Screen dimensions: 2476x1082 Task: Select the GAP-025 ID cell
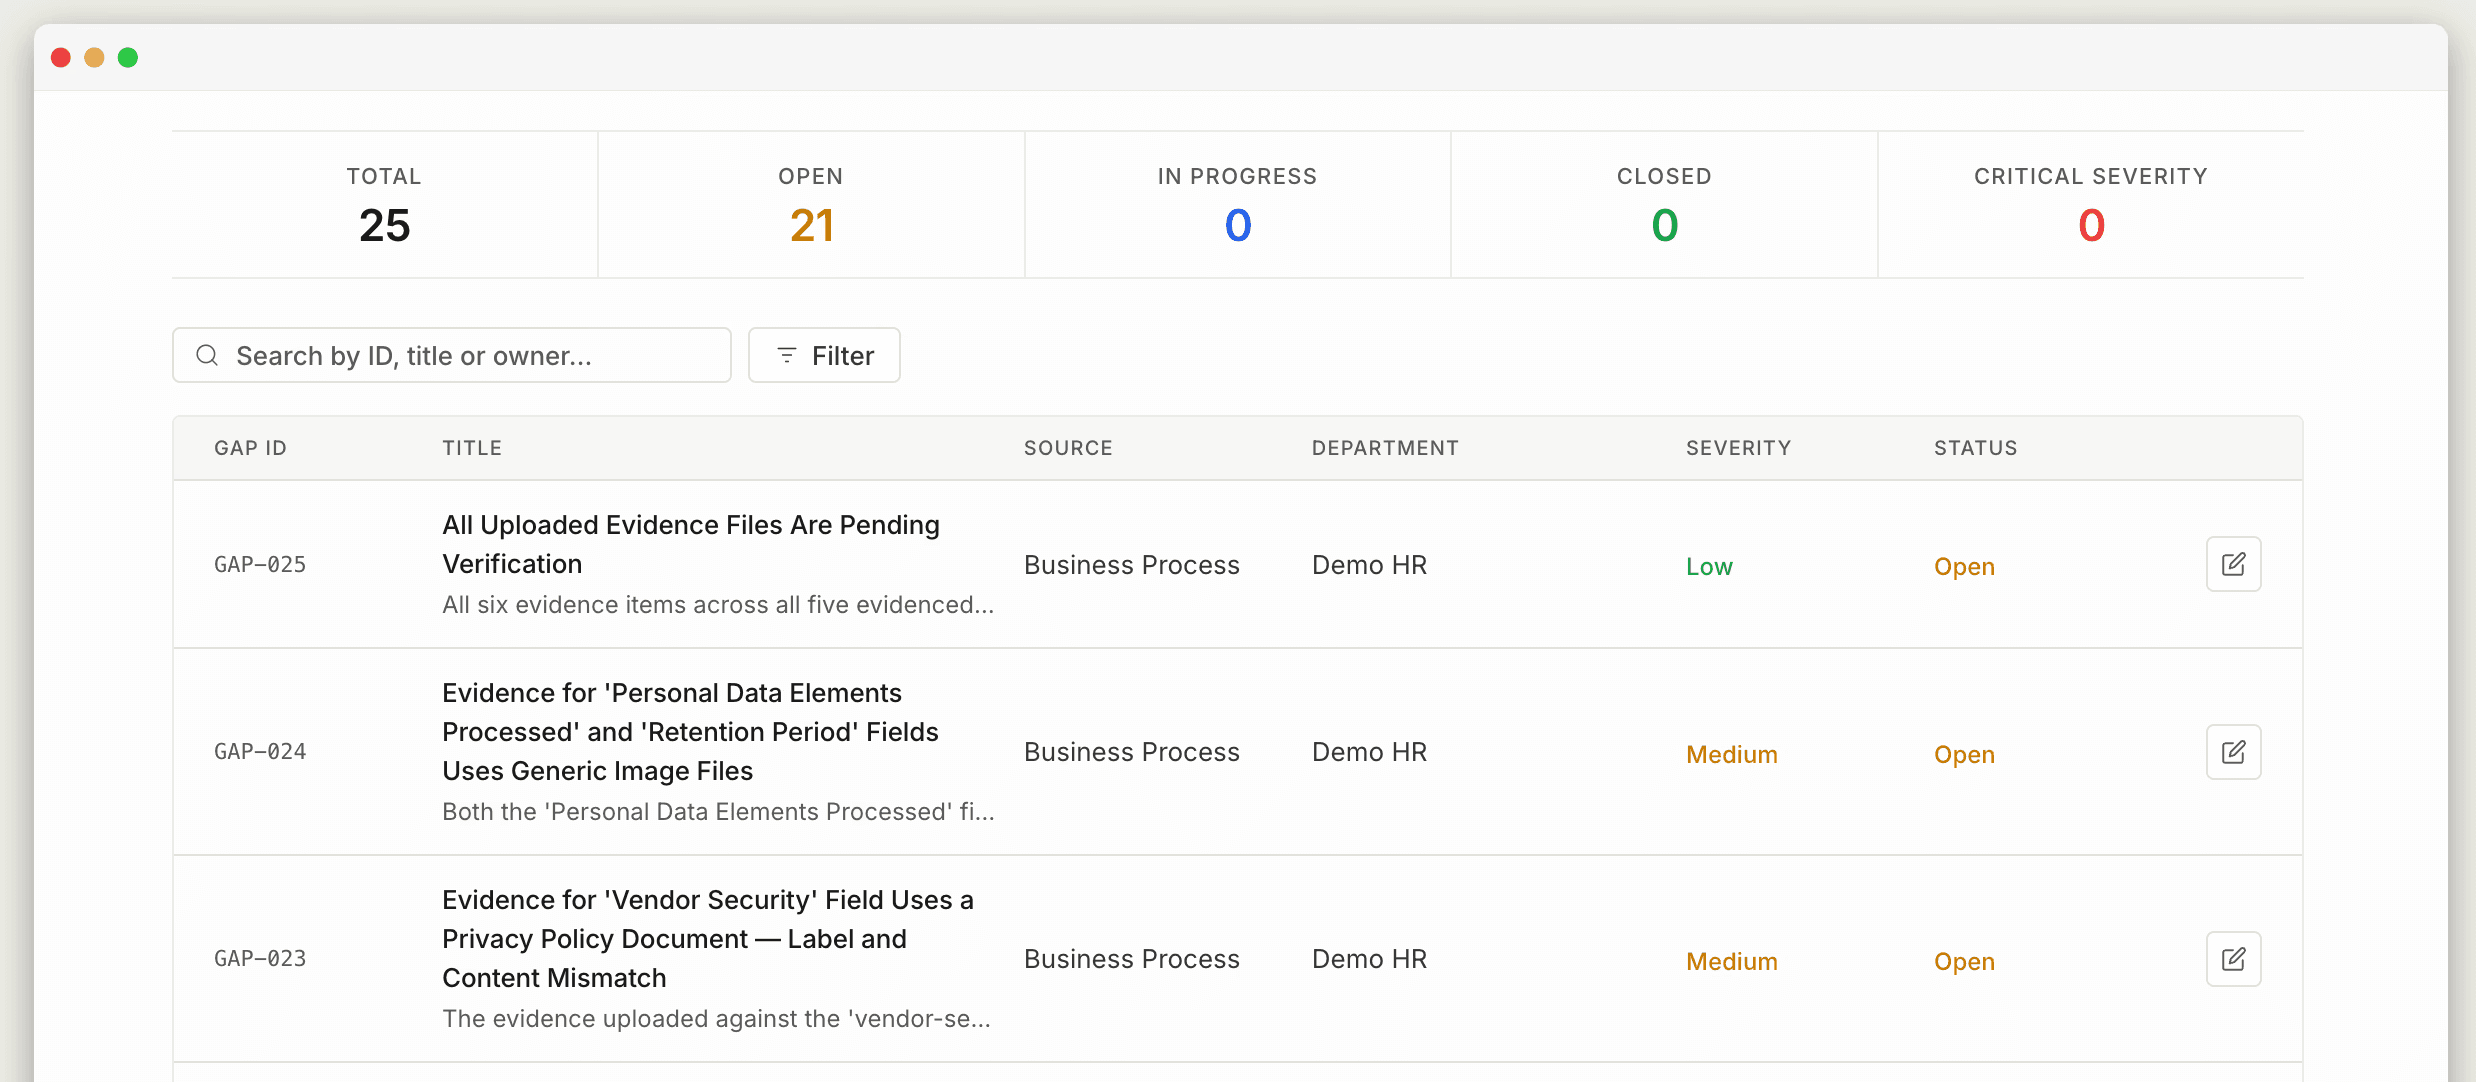(x=260, y=565)
